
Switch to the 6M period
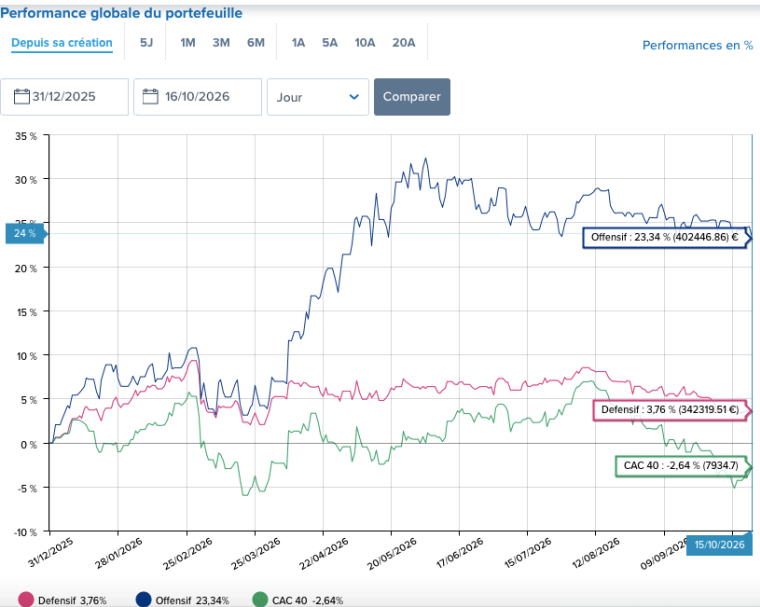click(256, 43)
